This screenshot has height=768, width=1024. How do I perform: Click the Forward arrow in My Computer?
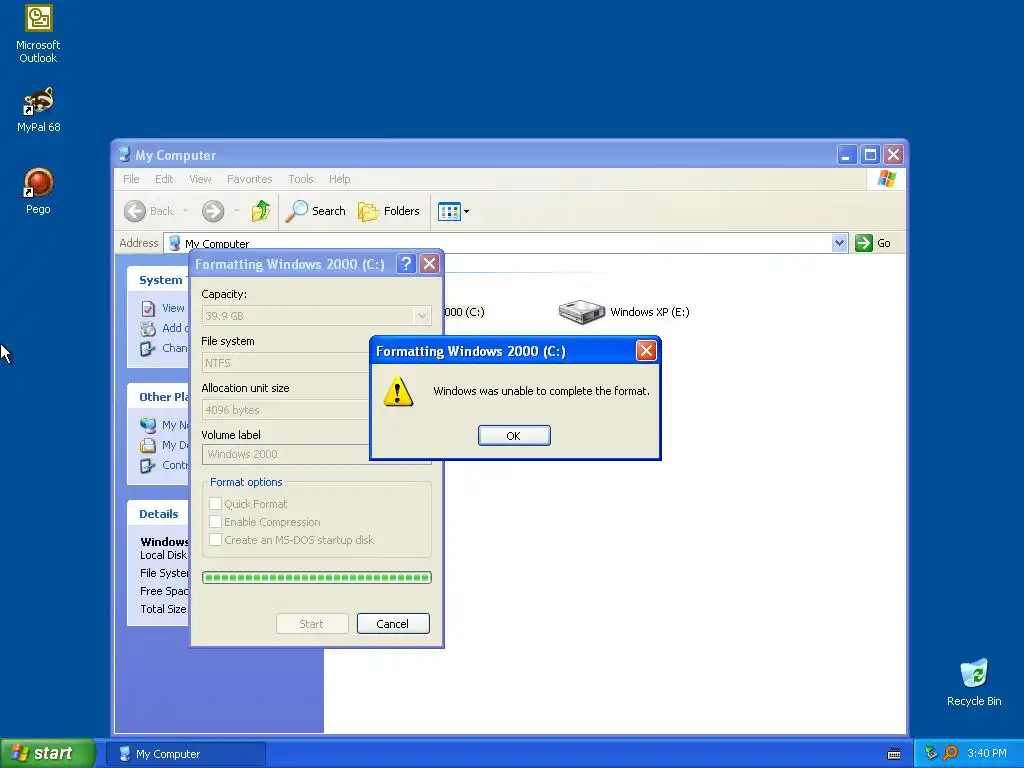(x=213, y=211)
